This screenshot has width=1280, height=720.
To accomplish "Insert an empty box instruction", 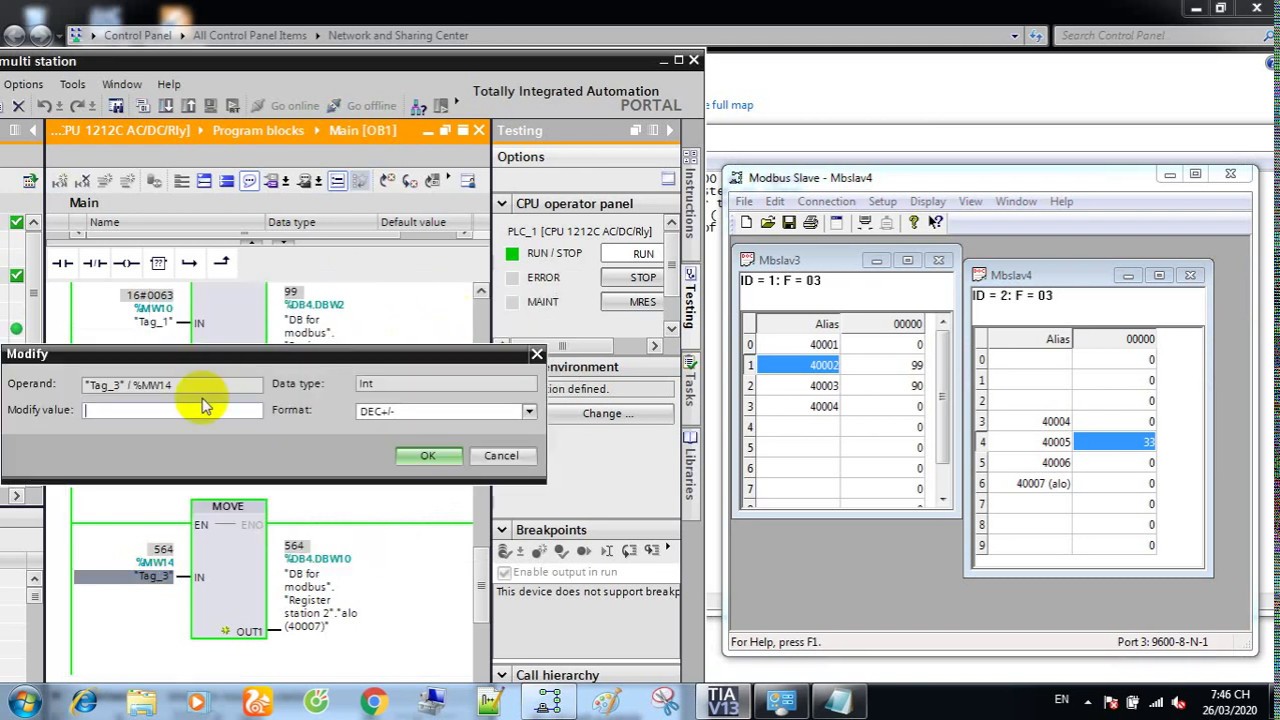I will 158,263.
